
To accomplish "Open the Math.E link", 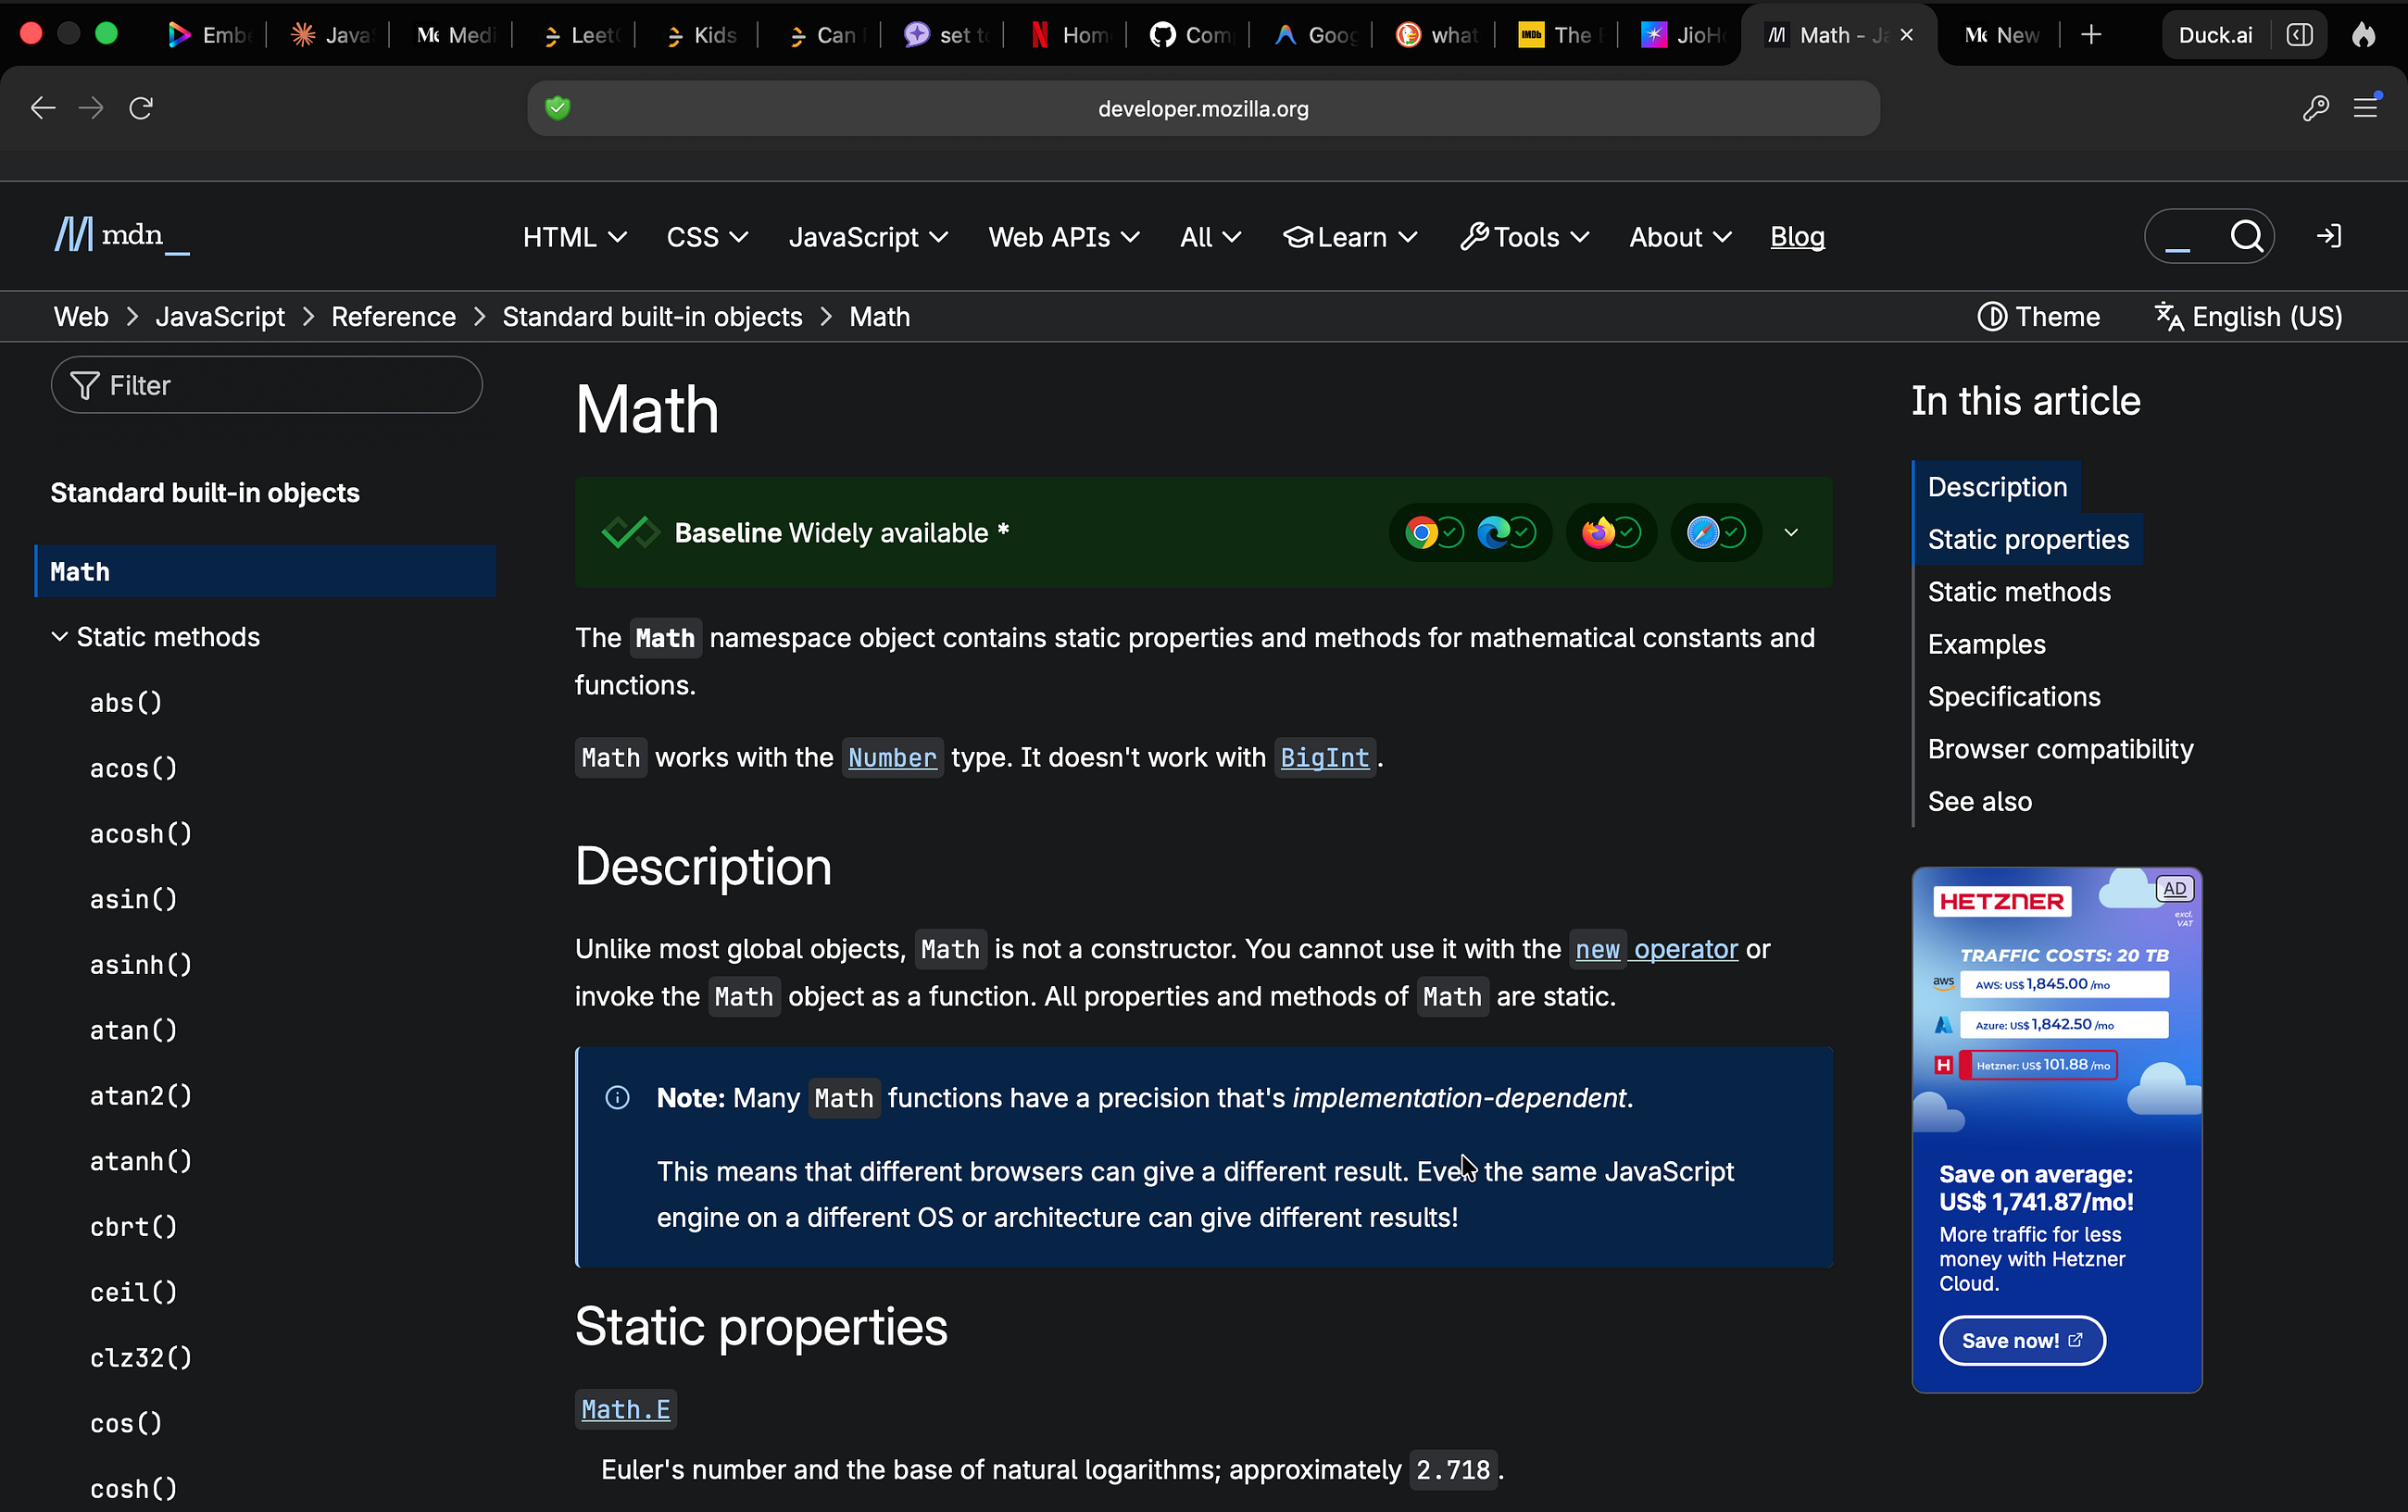I will (626, 1409).
